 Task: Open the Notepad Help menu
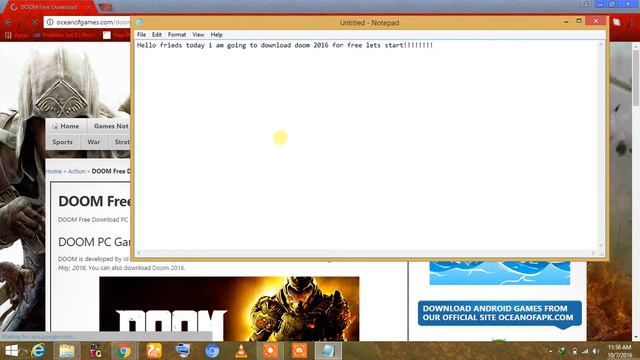(x=216, y=35)
